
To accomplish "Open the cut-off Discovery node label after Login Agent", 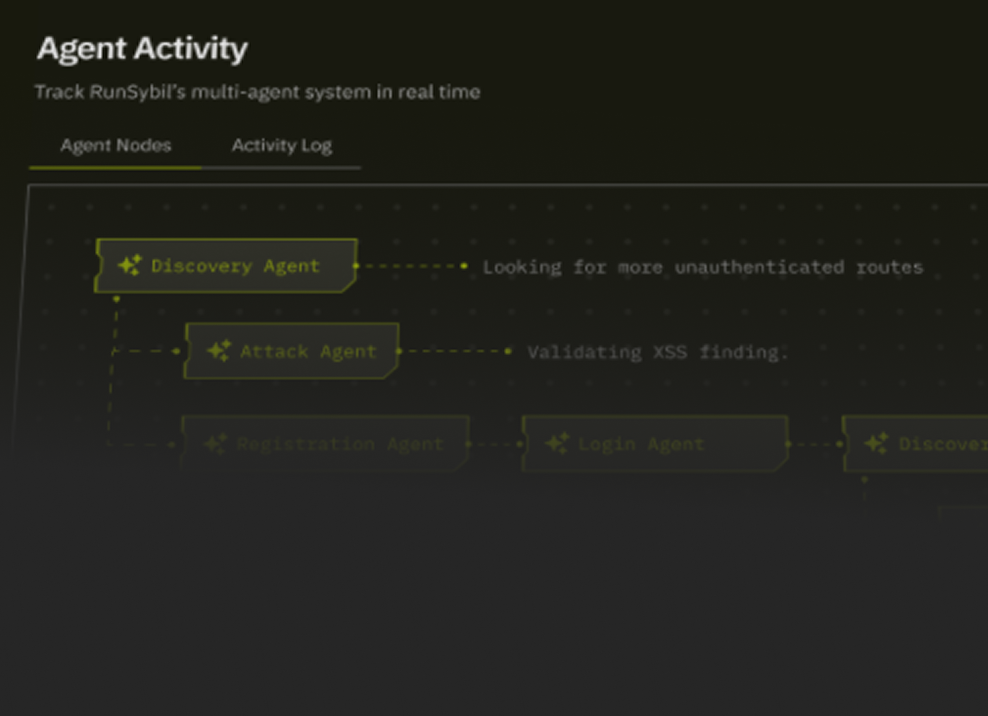I will 942,444.
